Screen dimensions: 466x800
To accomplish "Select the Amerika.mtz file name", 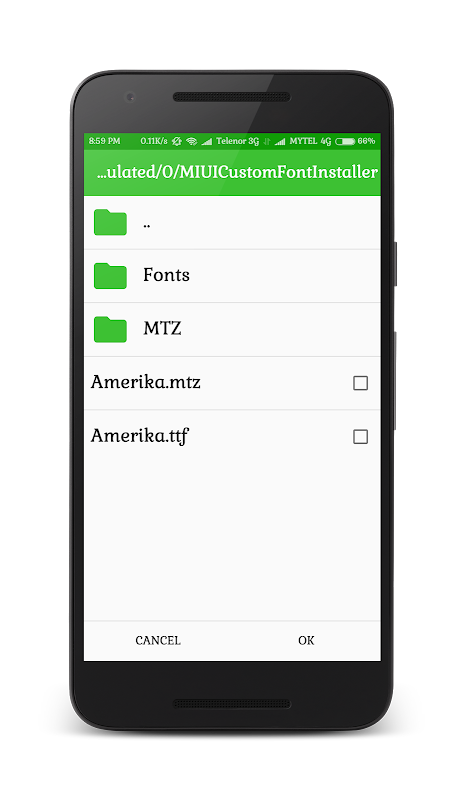I will [145, 382].
